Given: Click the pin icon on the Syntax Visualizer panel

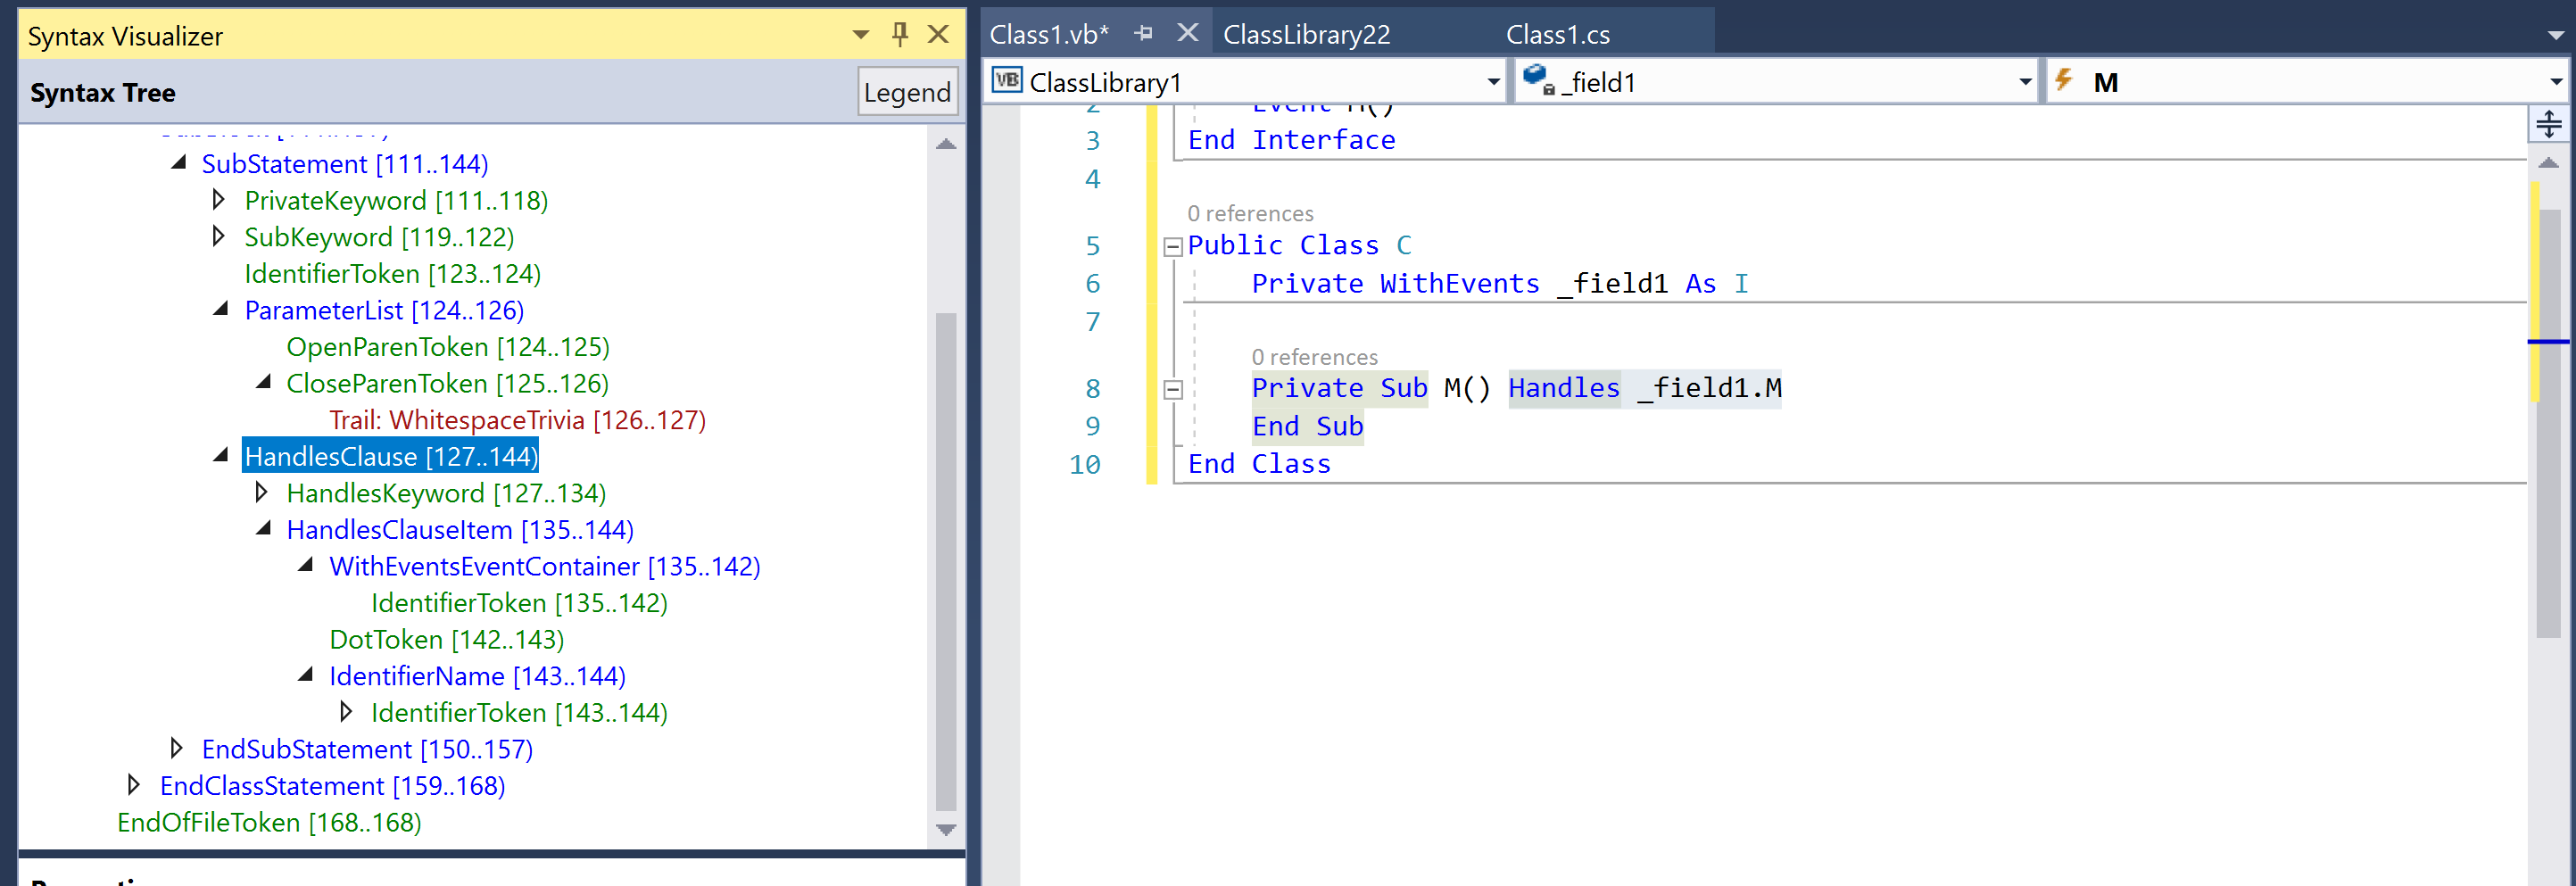Looking at the screenshot, I should point(899,34).
